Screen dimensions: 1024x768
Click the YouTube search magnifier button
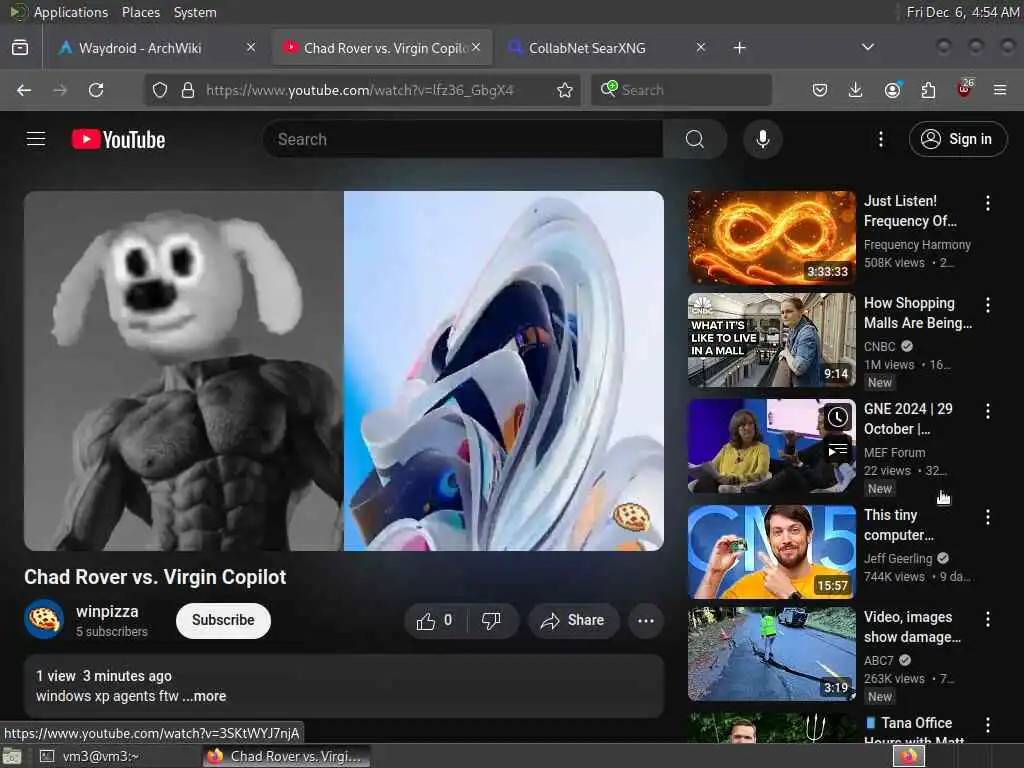click(695, 139)
